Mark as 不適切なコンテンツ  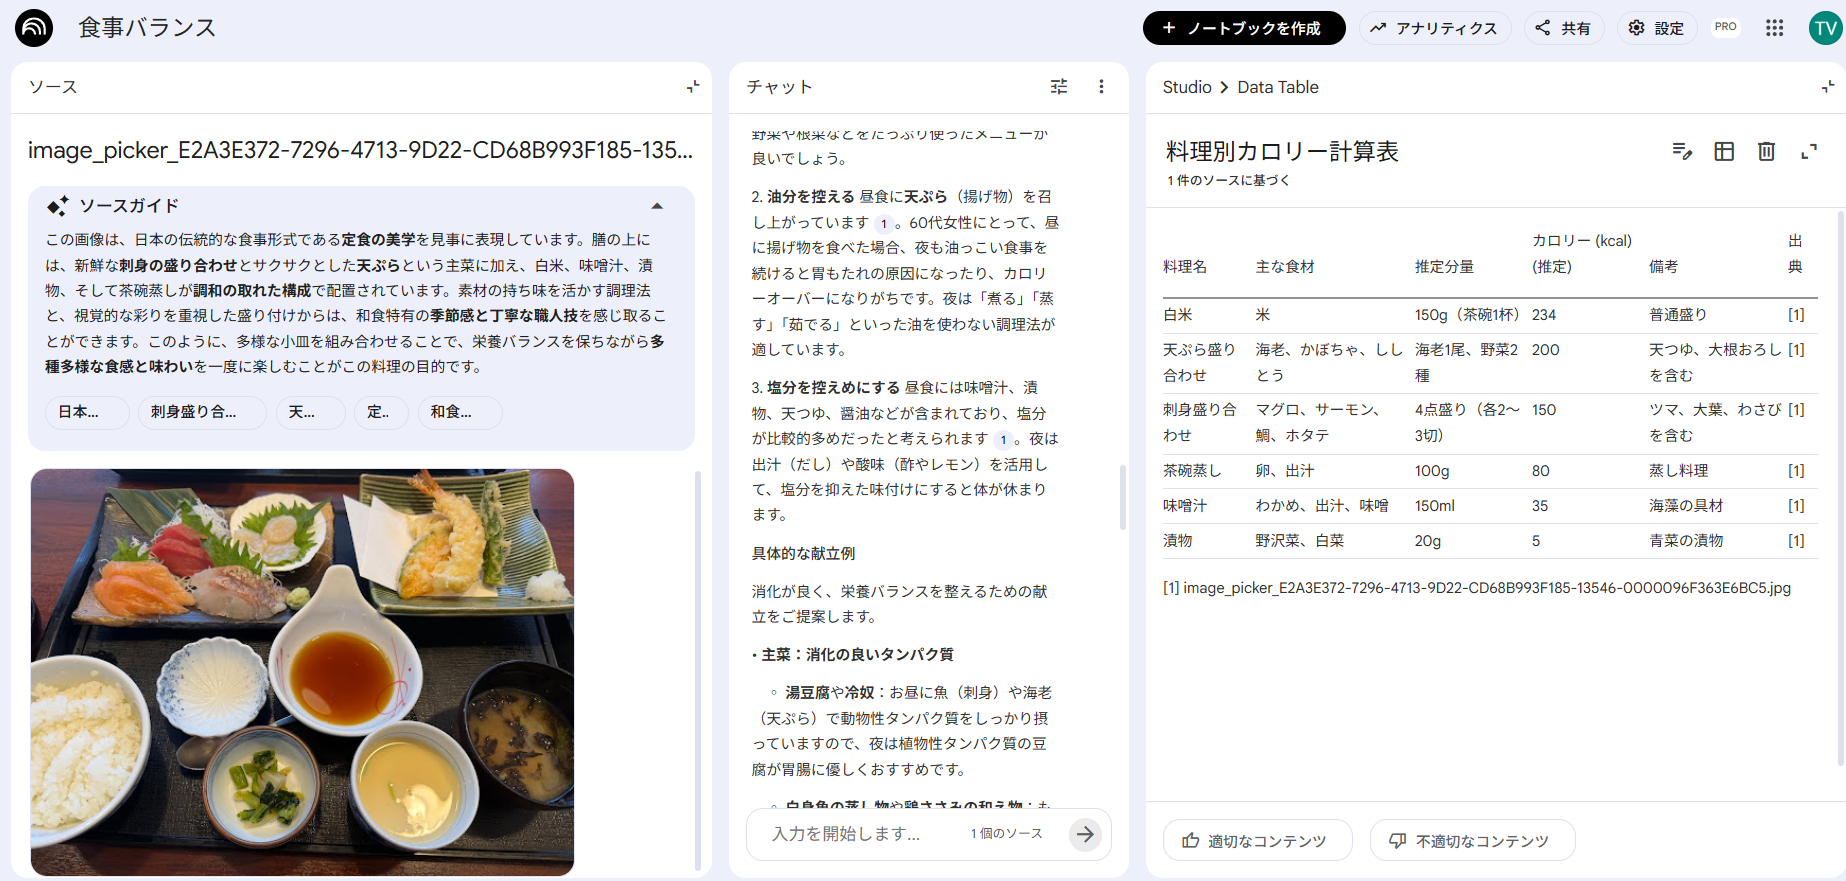1471,841
